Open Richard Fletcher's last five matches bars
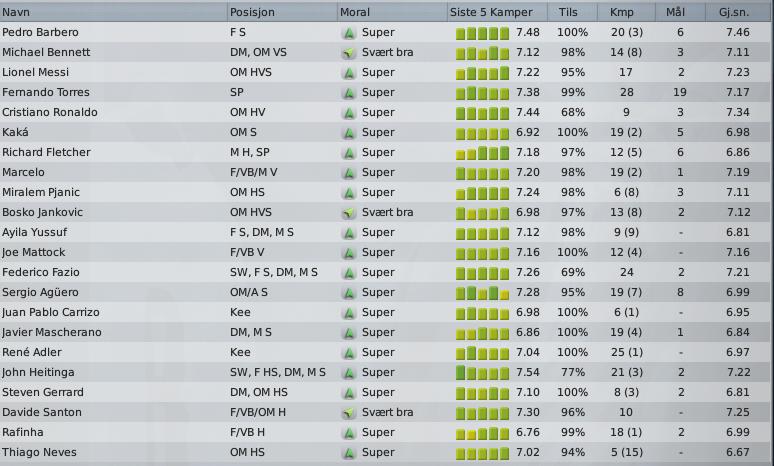The image size is (774, 466). click(482, 153)
